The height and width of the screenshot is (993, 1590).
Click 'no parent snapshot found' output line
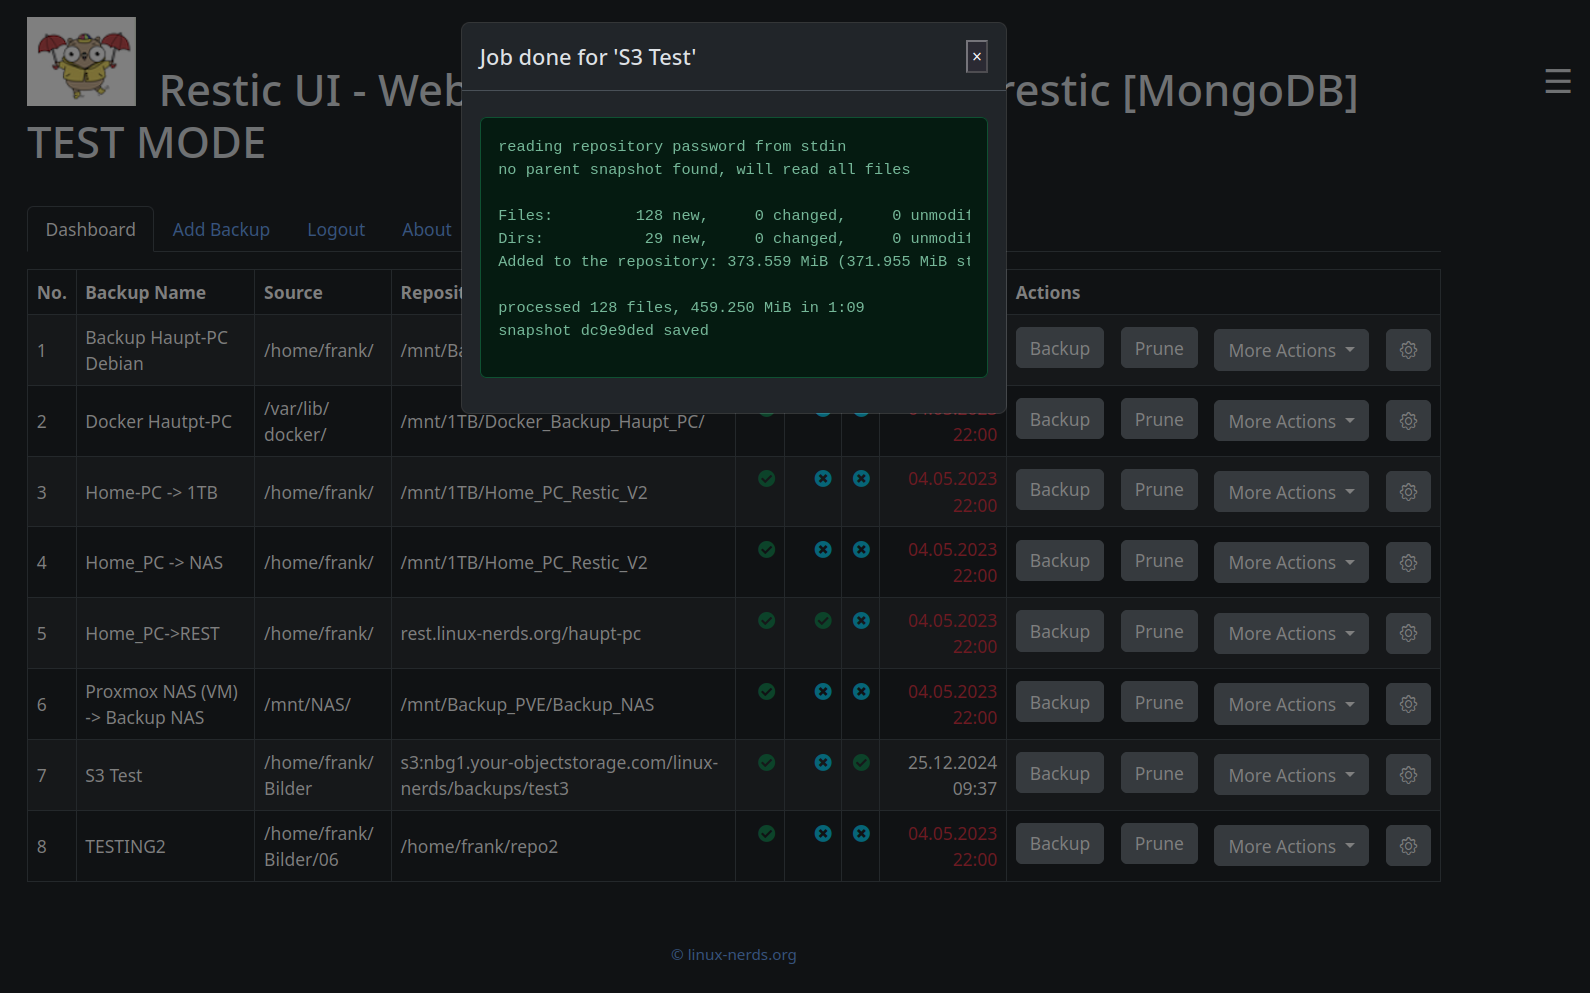[x=704, y=170]
